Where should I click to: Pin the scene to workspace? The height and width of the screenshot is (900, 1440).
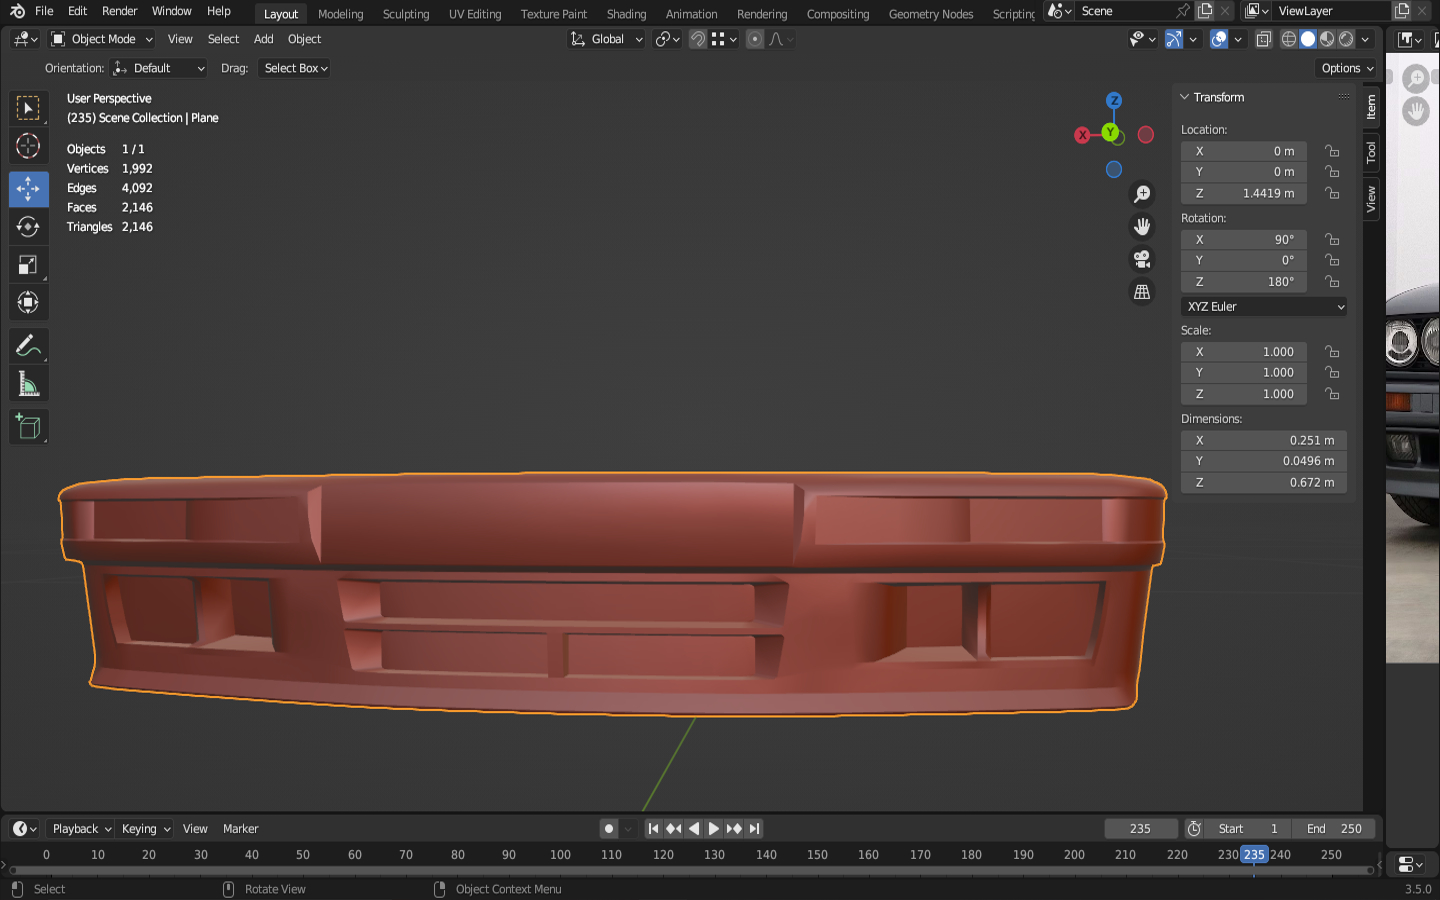[1183, 11]
